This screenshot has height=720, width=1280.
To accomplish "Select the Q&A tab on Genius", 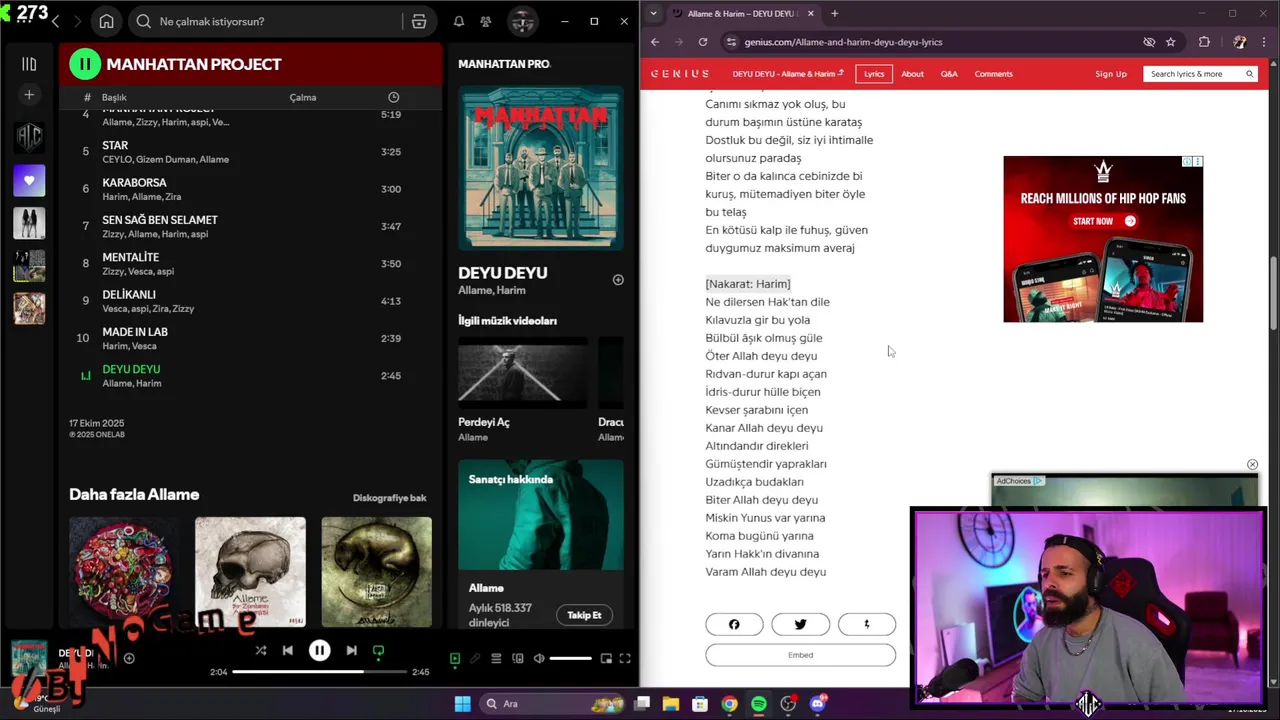I will click(x=949, y=74).
